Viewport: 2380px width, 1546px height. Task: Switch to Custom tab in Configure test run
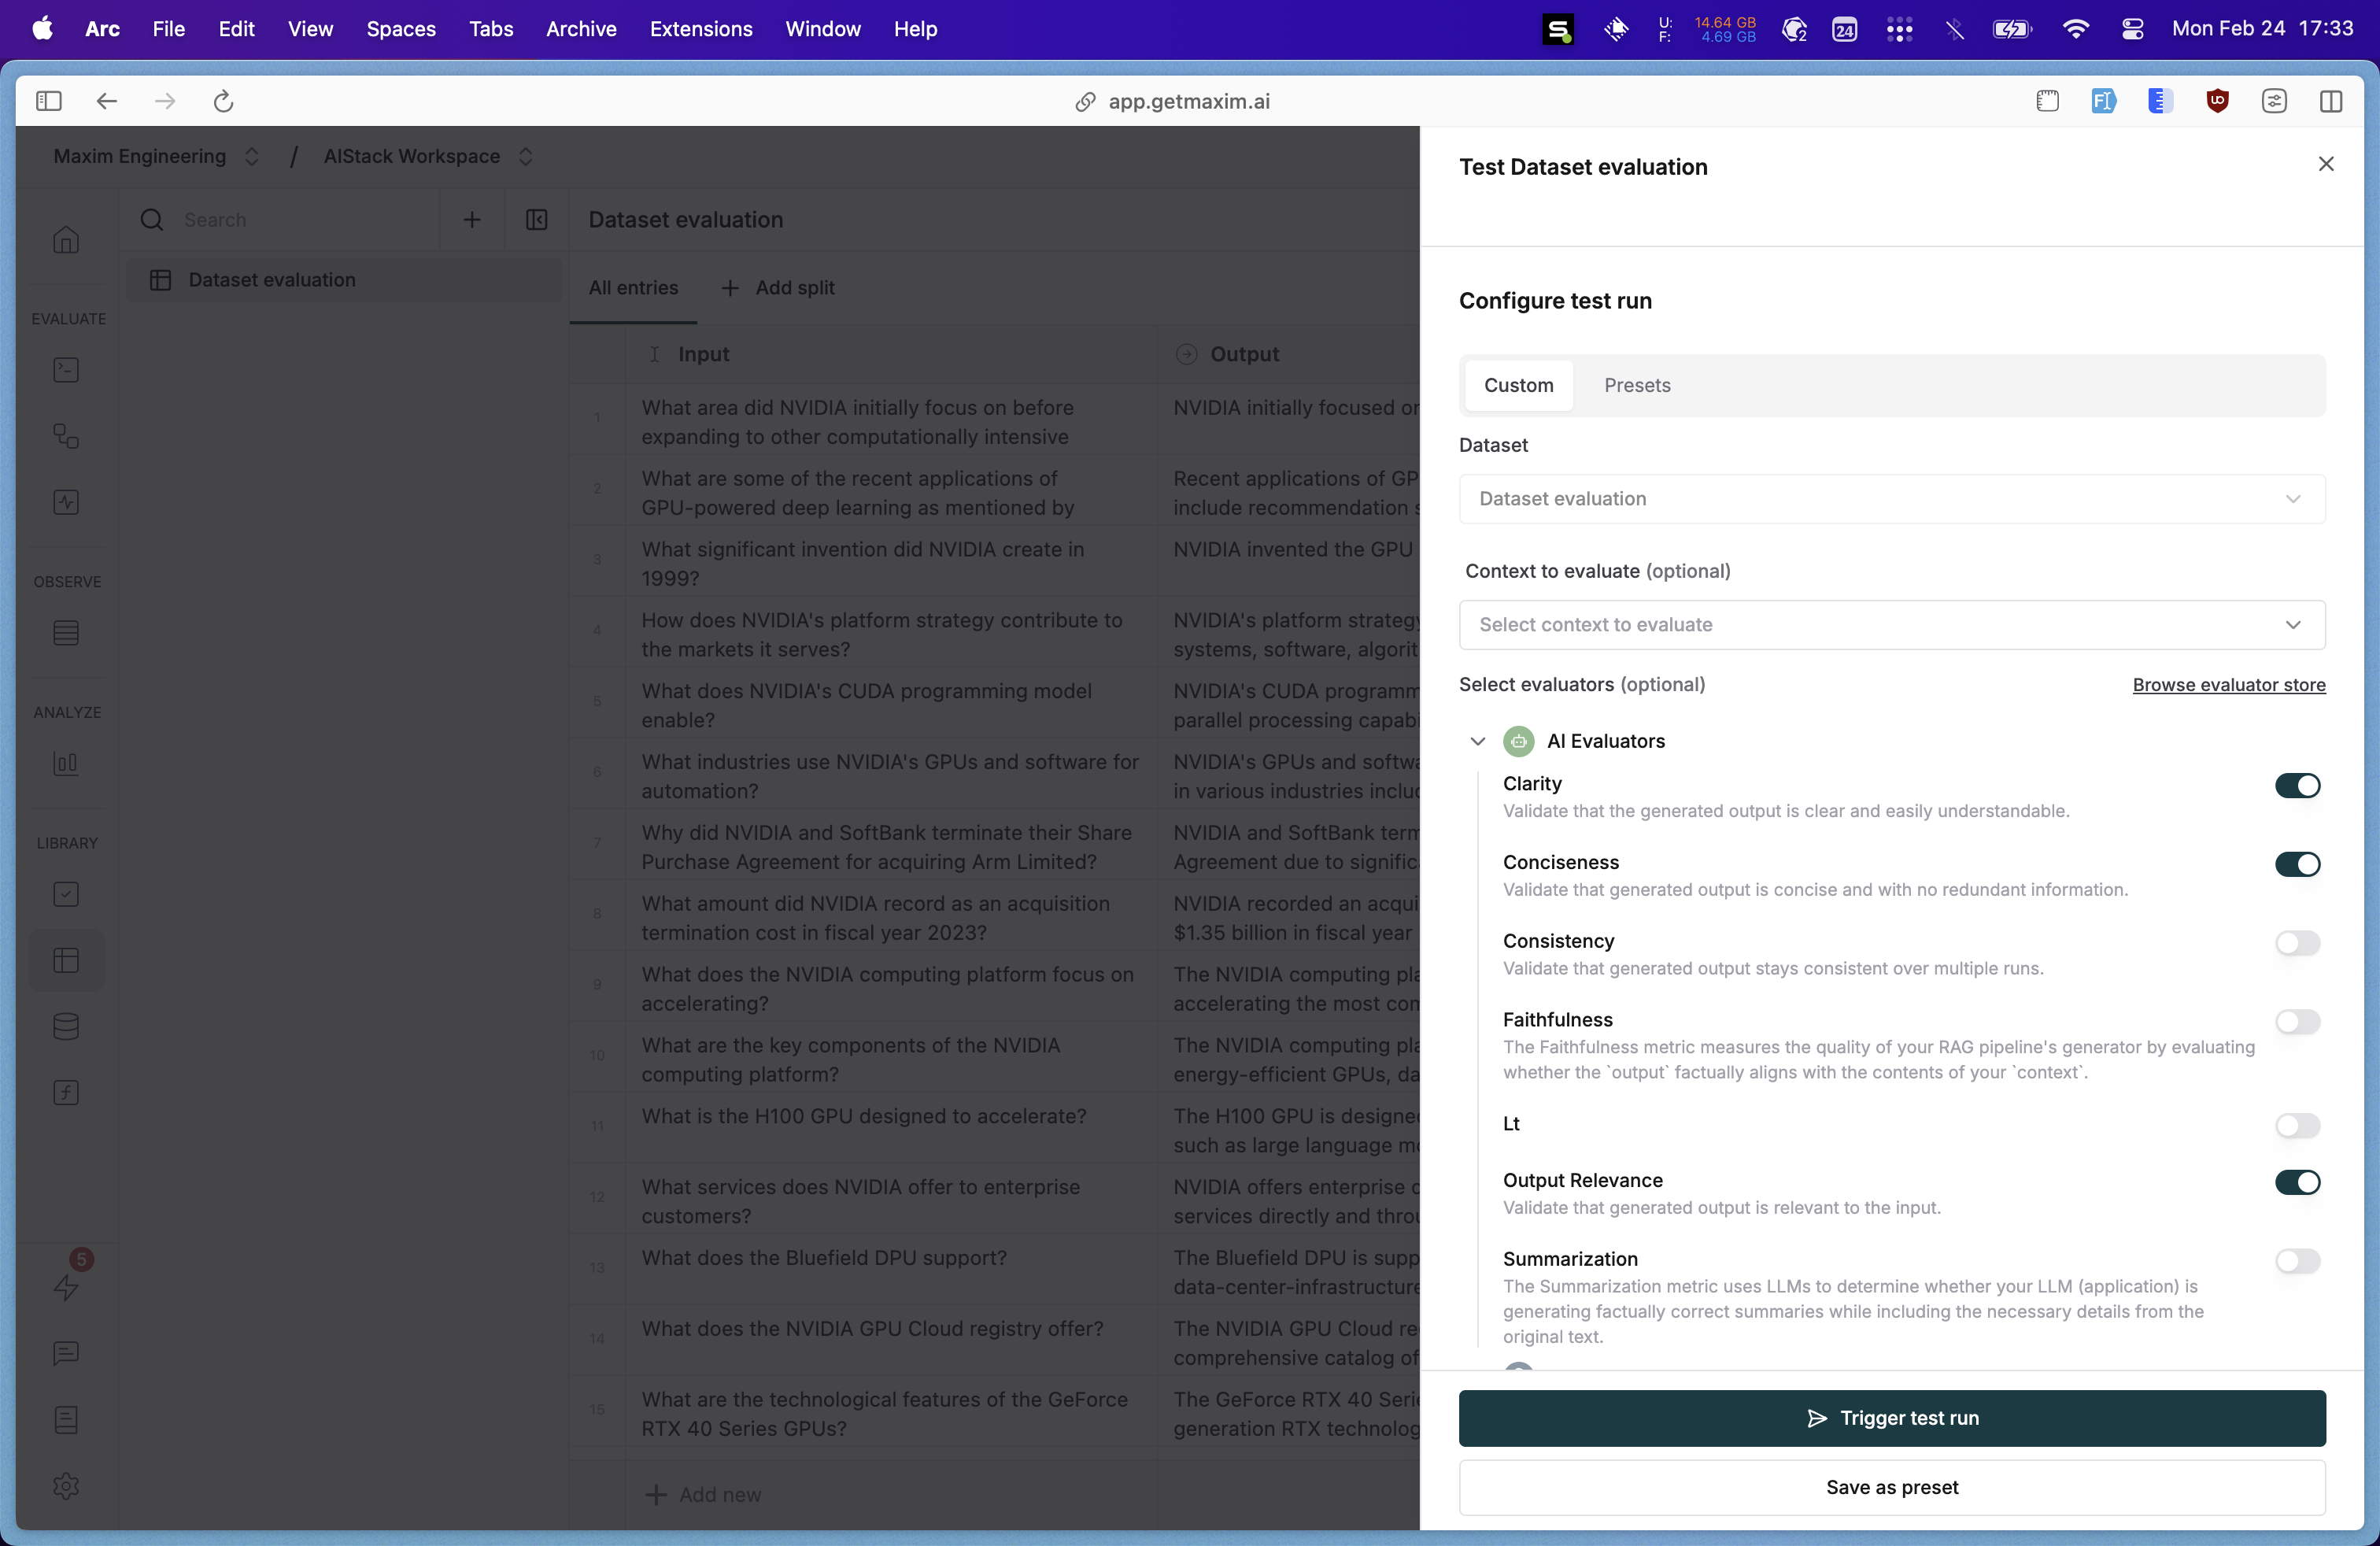[x=1518, y=385]
